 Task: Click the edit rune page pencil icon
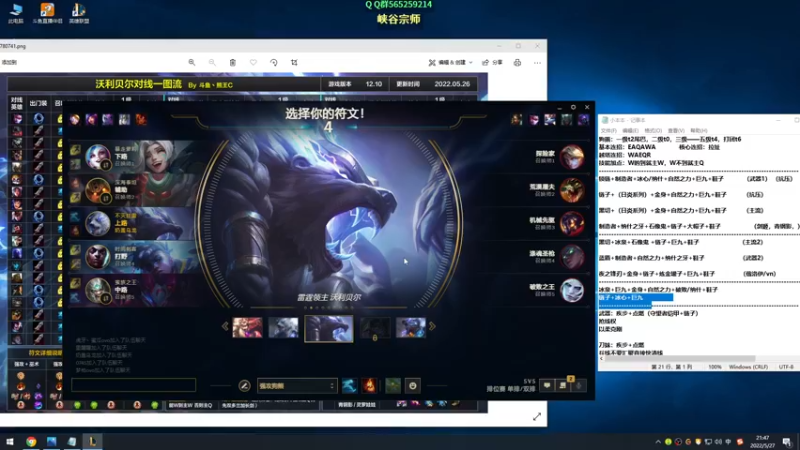pos(244,386)
